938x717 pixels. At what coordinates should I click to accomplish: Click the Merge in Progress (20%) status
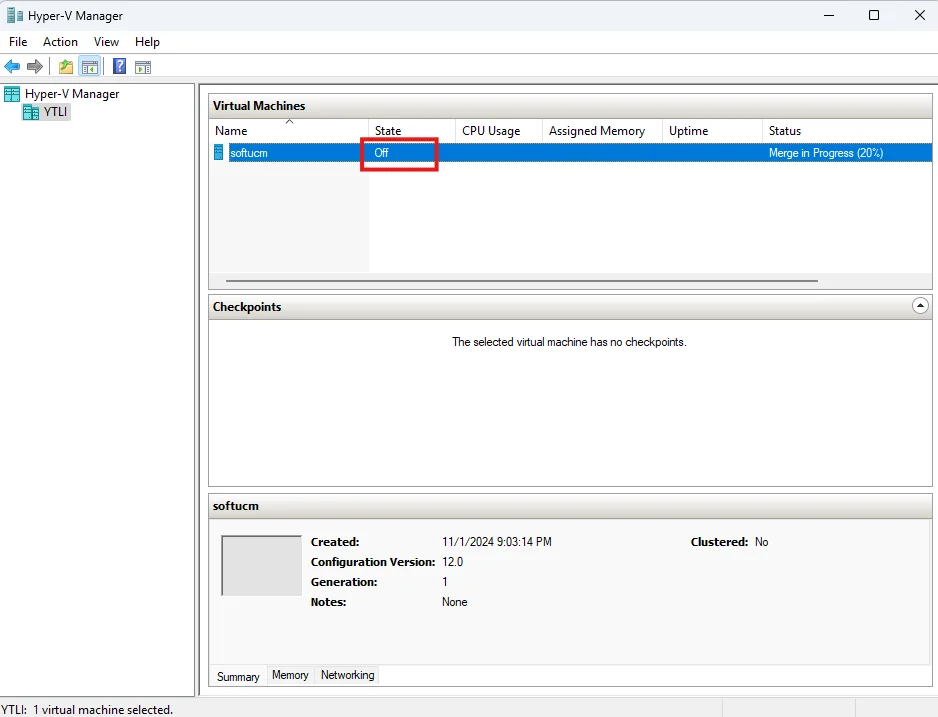tap(826, 153)
